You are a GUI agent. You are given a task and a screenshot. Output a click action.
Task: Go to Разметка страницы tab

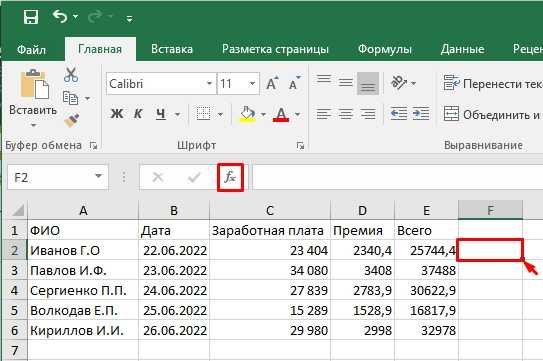[275, 49]
